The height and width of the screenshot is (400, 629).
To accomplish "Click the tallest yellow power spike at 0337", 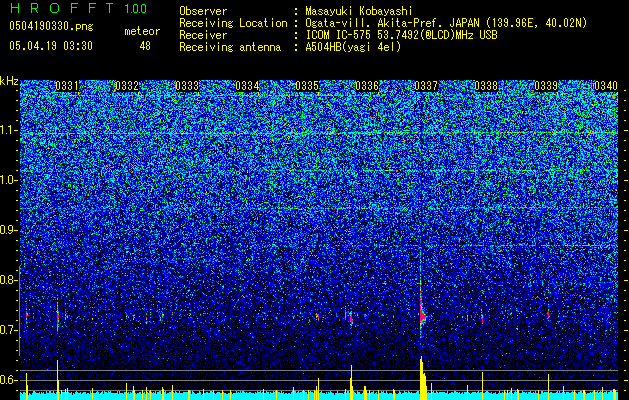I will pyautogui.click(x=422, y=377).
